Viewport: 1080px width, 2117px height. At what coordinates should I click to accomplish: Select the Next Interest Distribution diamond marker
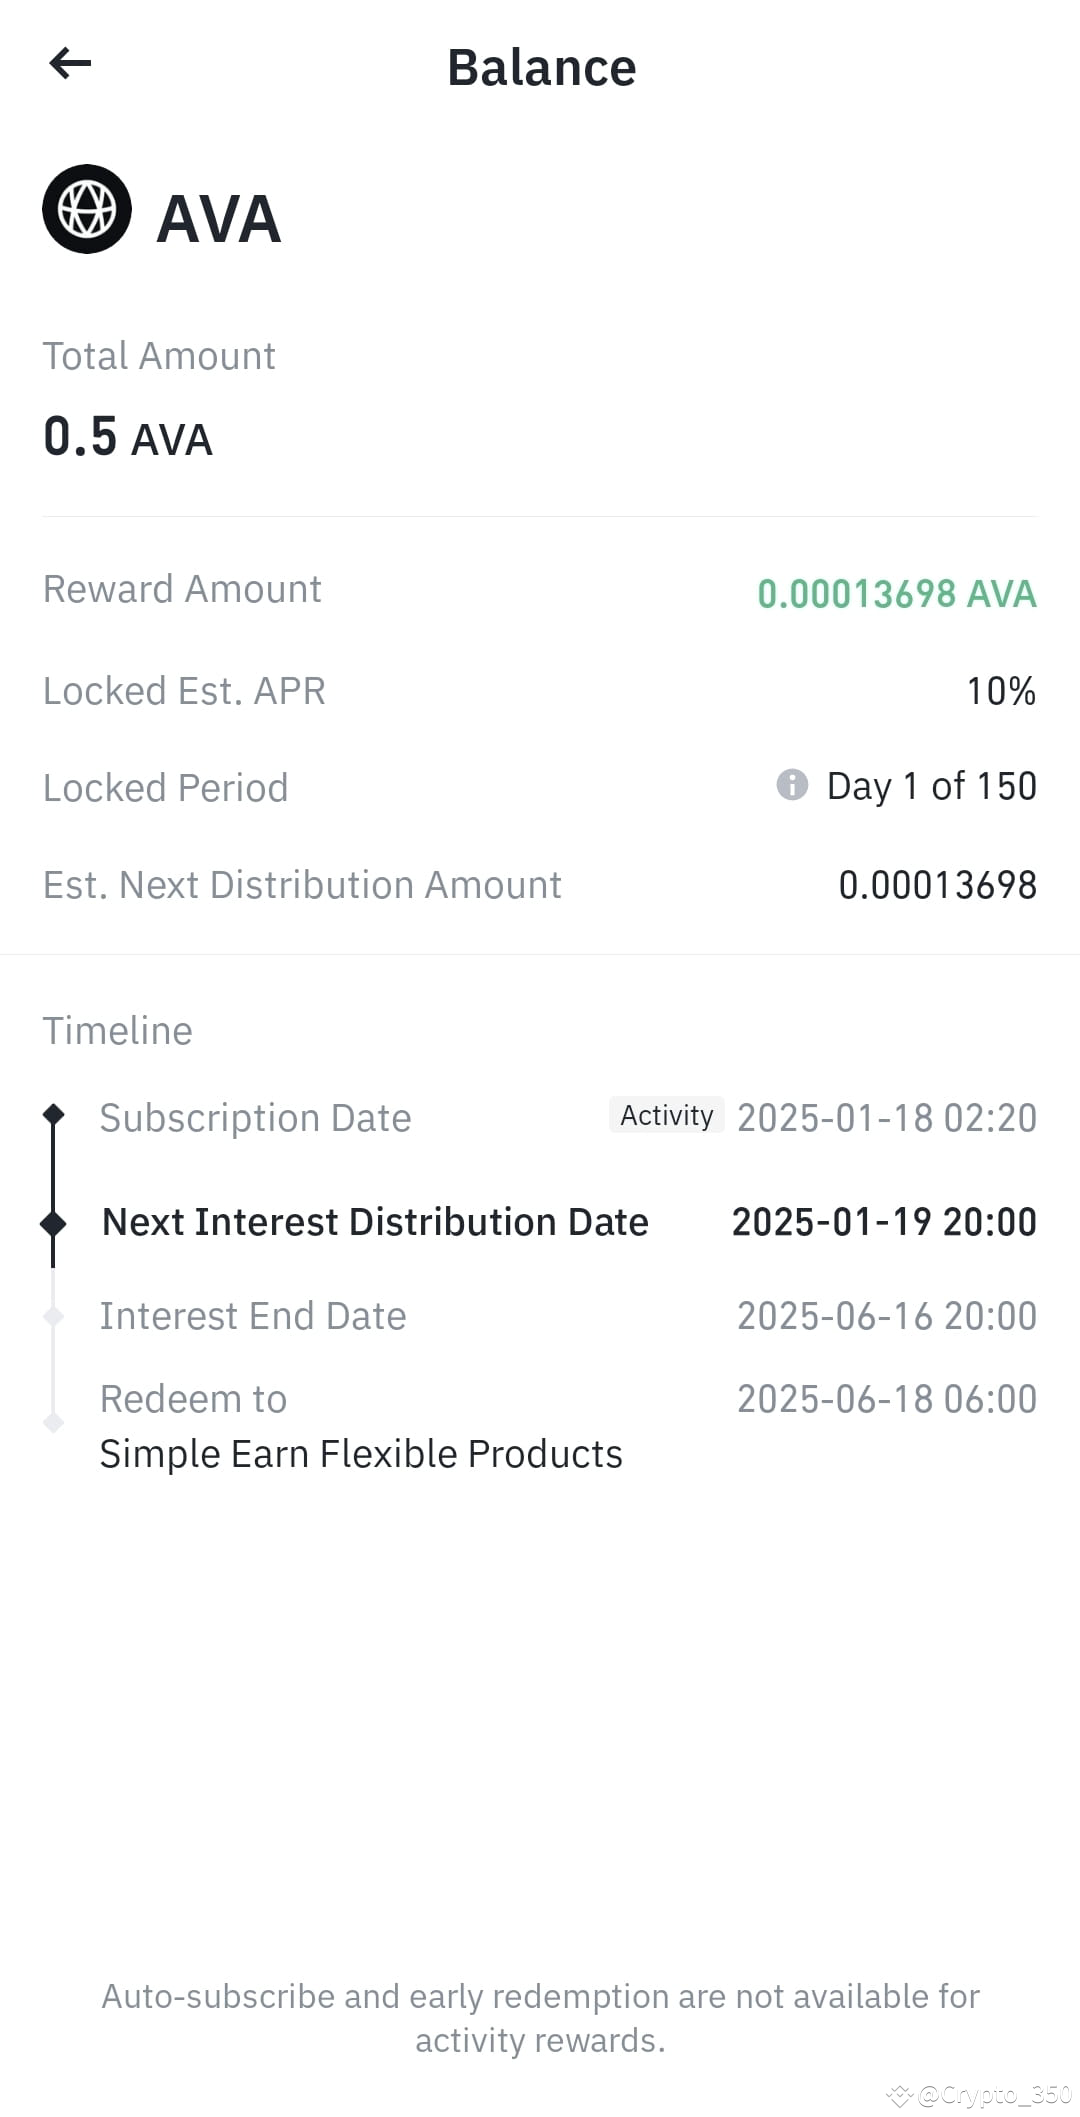pos(53,1222)
